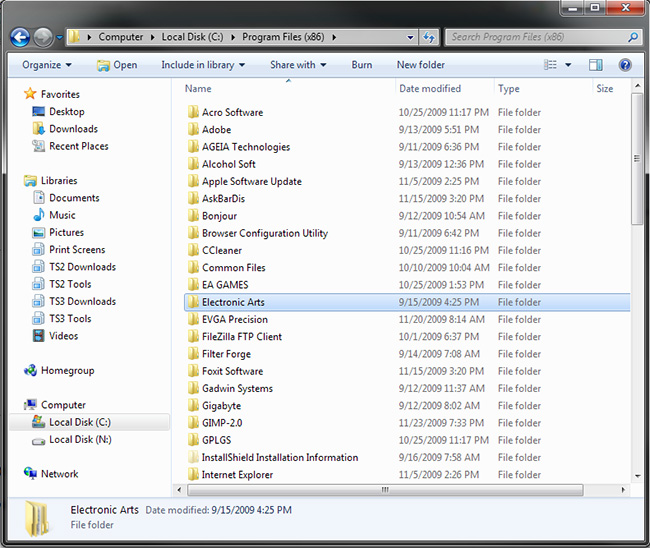The height and width of the screenshot is (548, 650).
Task: Click the vertical scrollbar down arrow
Action: [637, 476]
